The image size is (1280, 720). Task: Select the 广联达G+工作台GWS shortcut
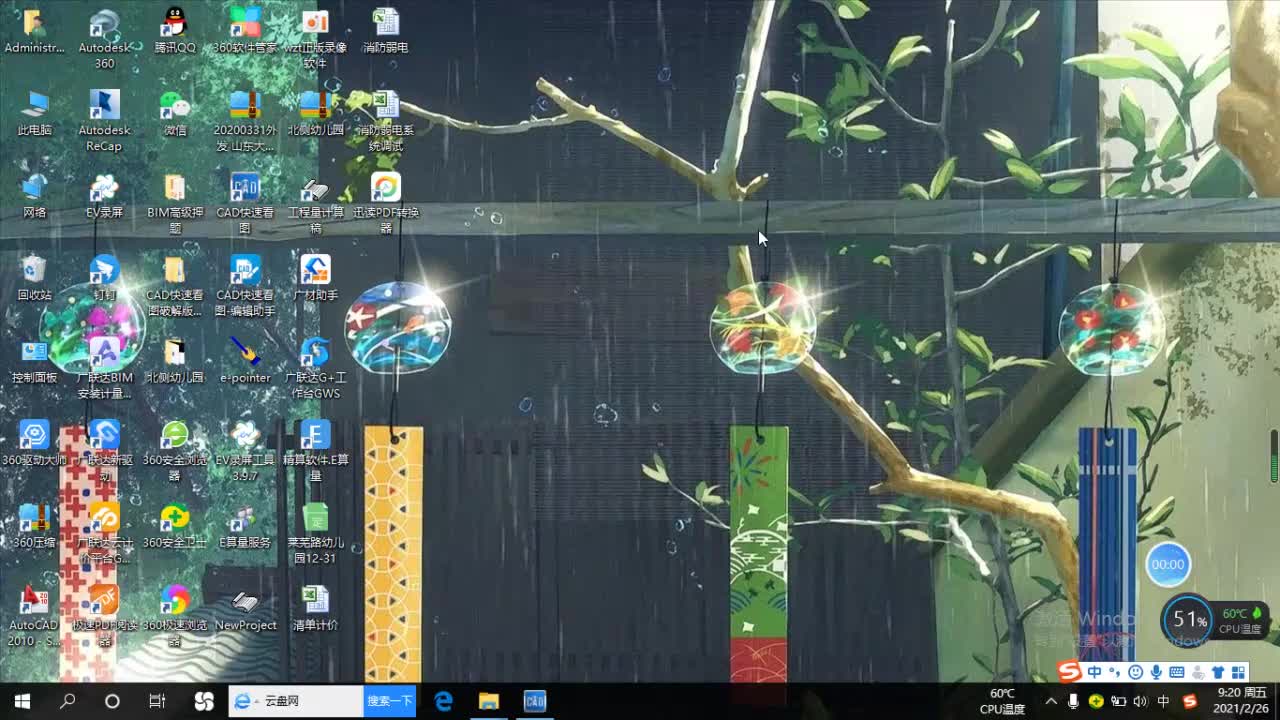pos(315,368)
